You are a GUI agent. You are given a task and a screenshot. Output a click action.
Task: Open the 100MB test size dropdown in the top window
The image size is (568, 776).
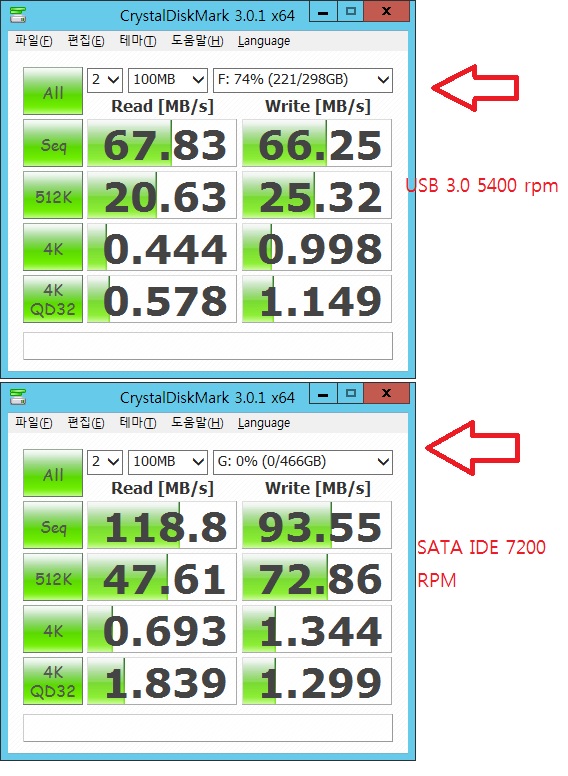[168, 80]
